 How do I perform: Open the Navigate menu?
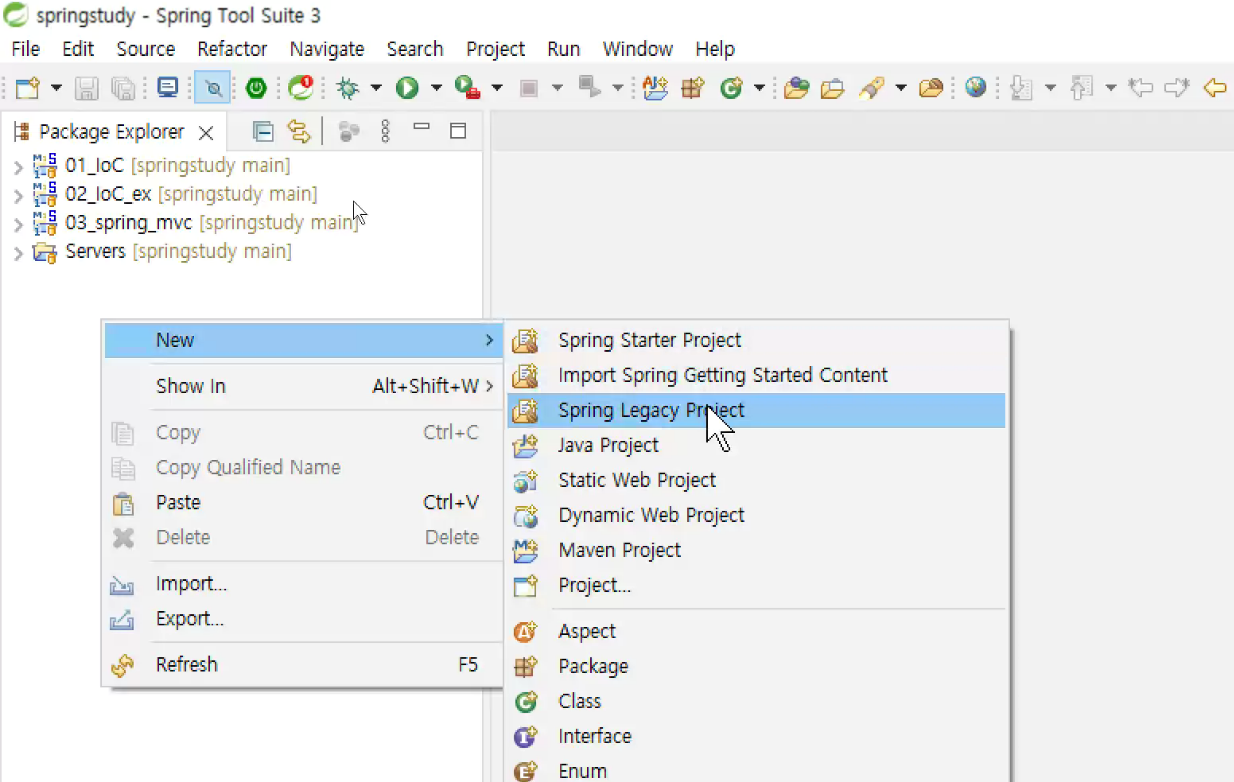[x=327, y=49]
